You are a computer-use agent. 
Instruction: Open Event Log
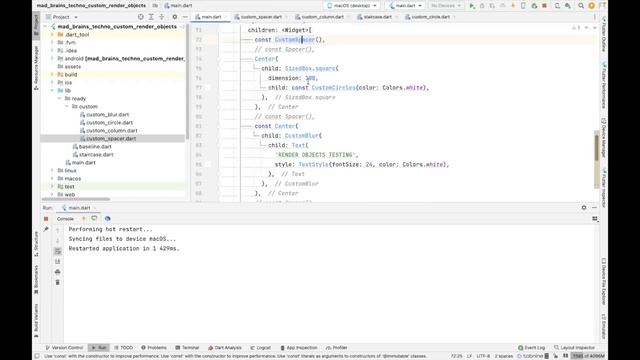coord(531,348)
